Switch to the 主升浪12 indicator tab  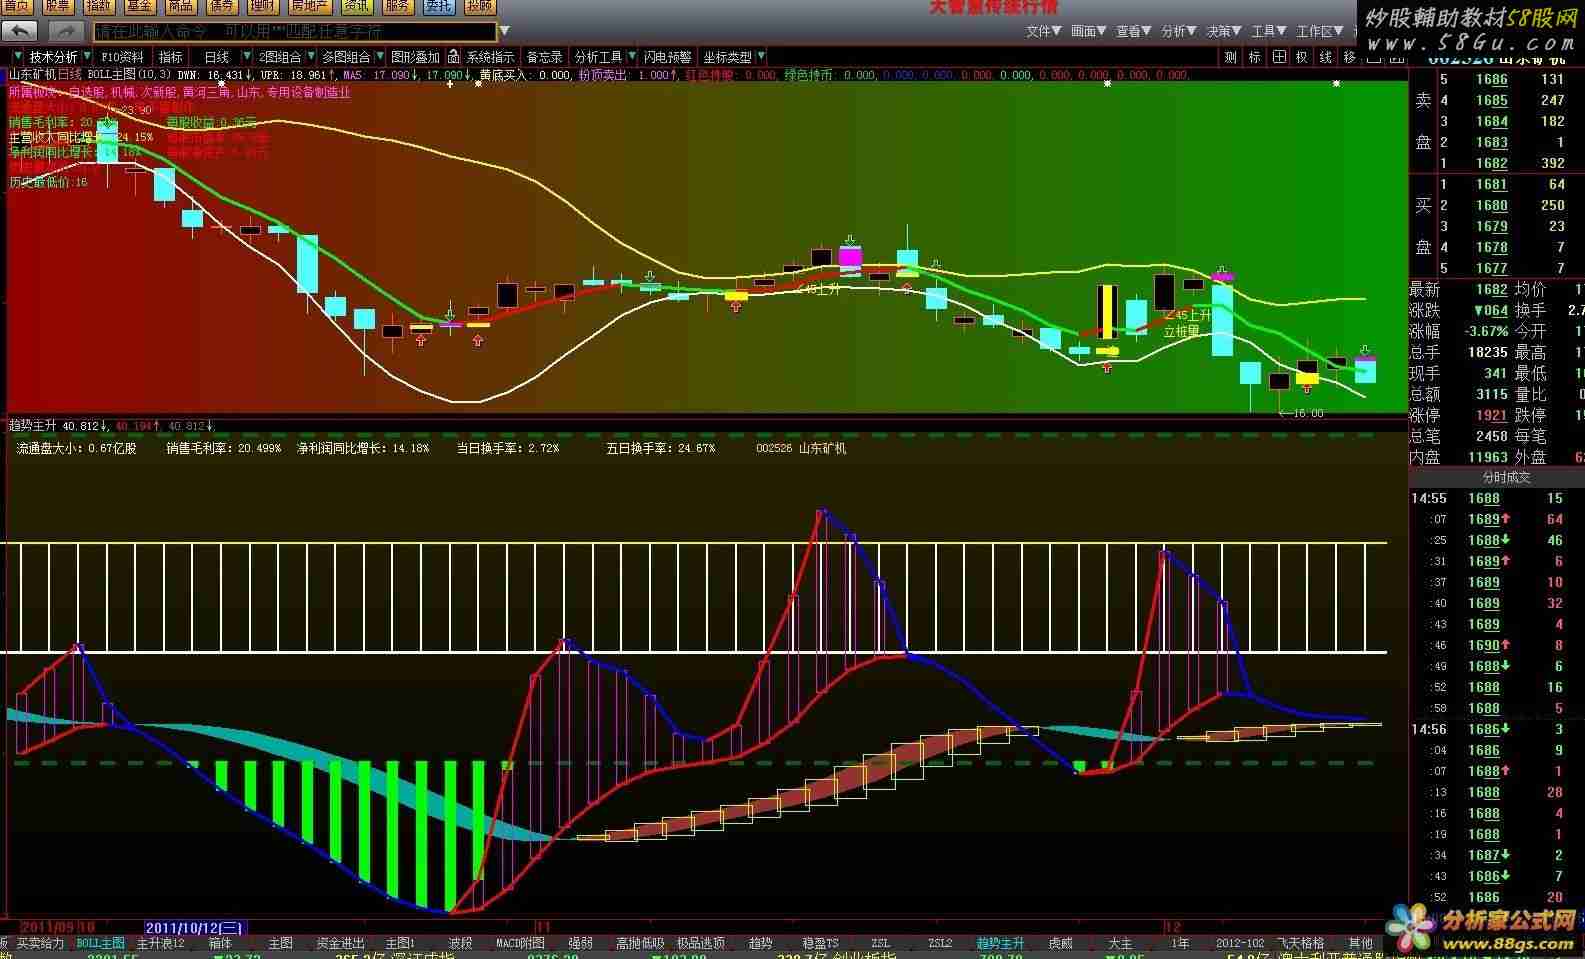coord(161,943)
